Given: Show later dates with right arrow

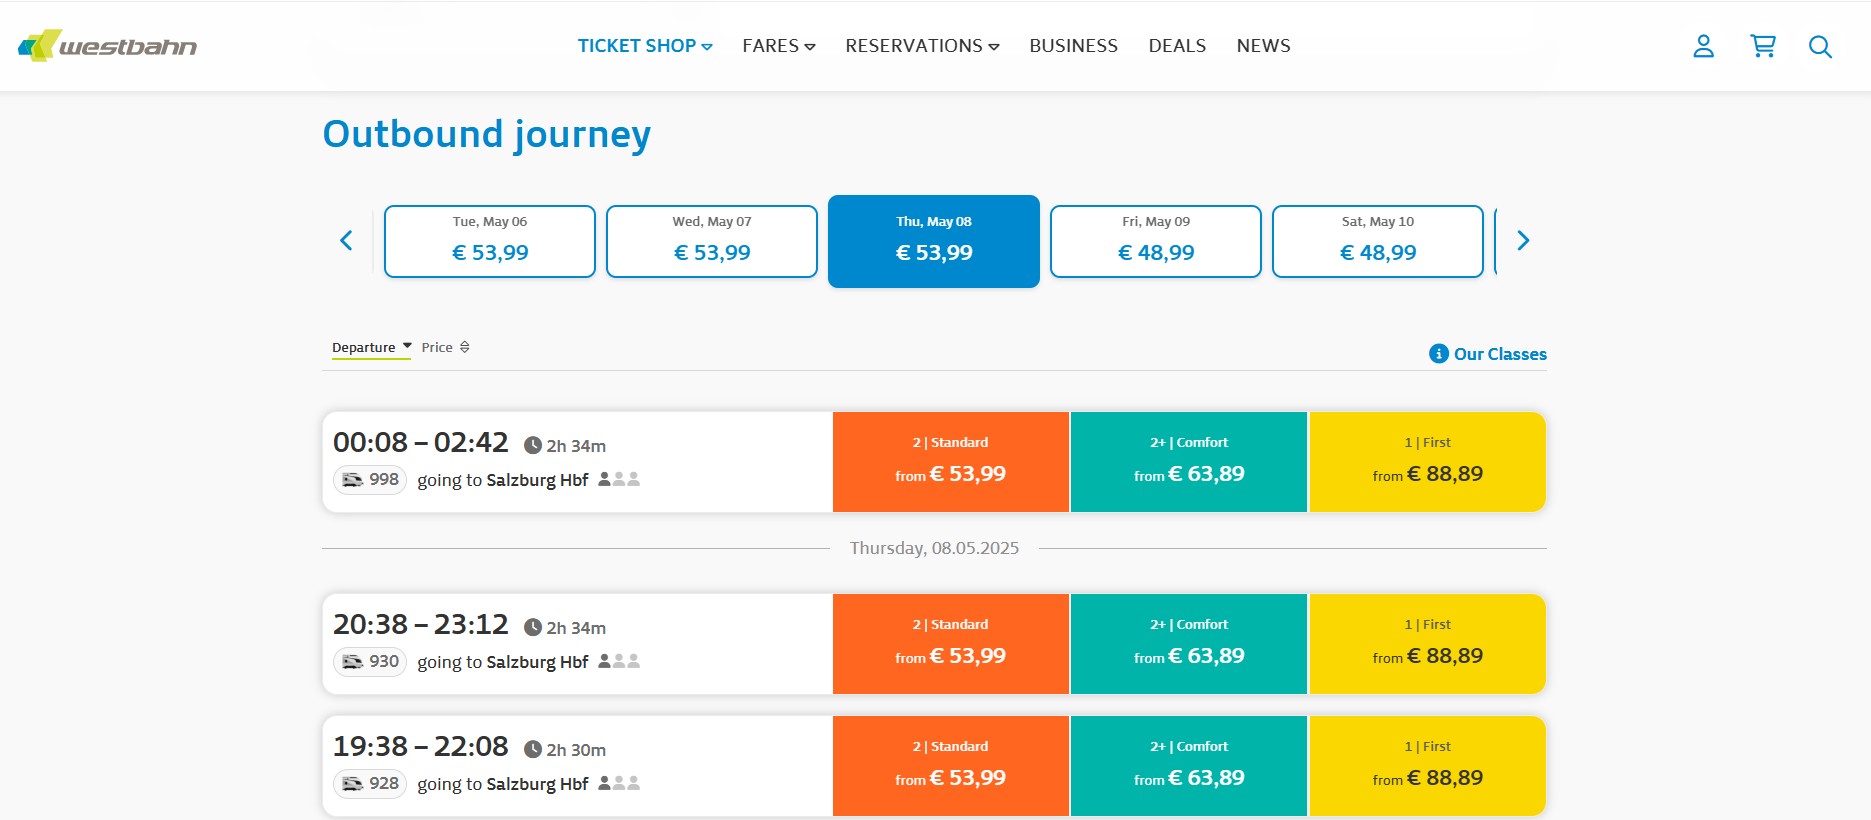Looking at the screenshot, I should click(1523, 240).
